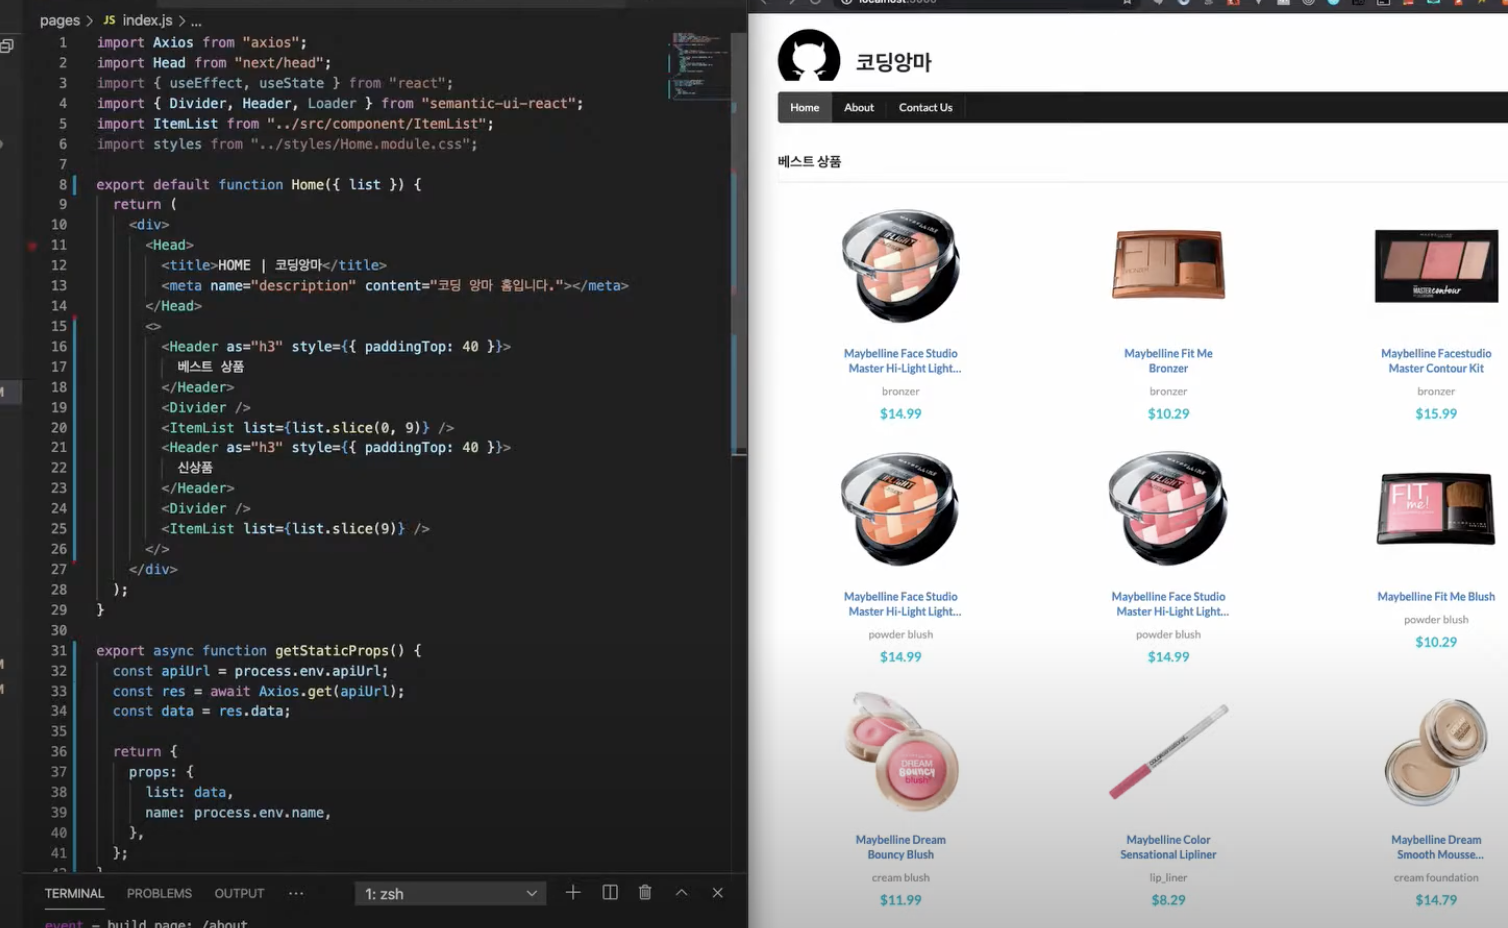Screen dimensions: 1508x928
Task: Remove the breakpoint dot on line 11
Action: tap(32, 245)
